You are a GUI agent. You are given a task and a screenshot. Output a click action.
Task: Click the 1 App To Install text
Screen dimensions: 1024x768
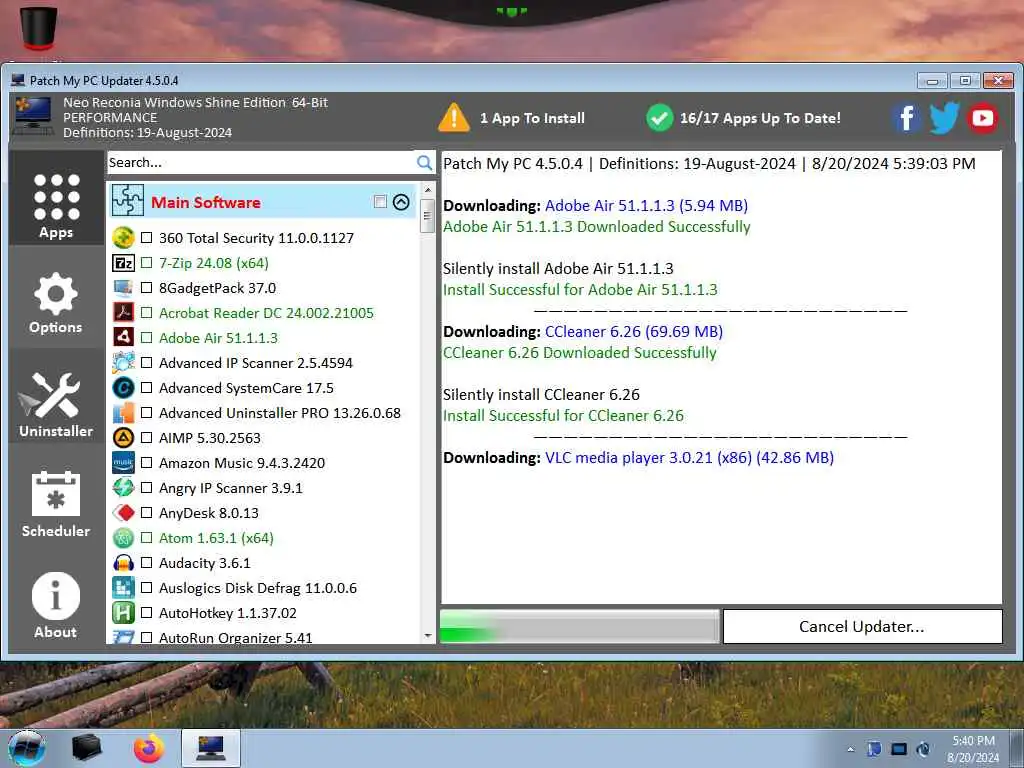[532, 118]
